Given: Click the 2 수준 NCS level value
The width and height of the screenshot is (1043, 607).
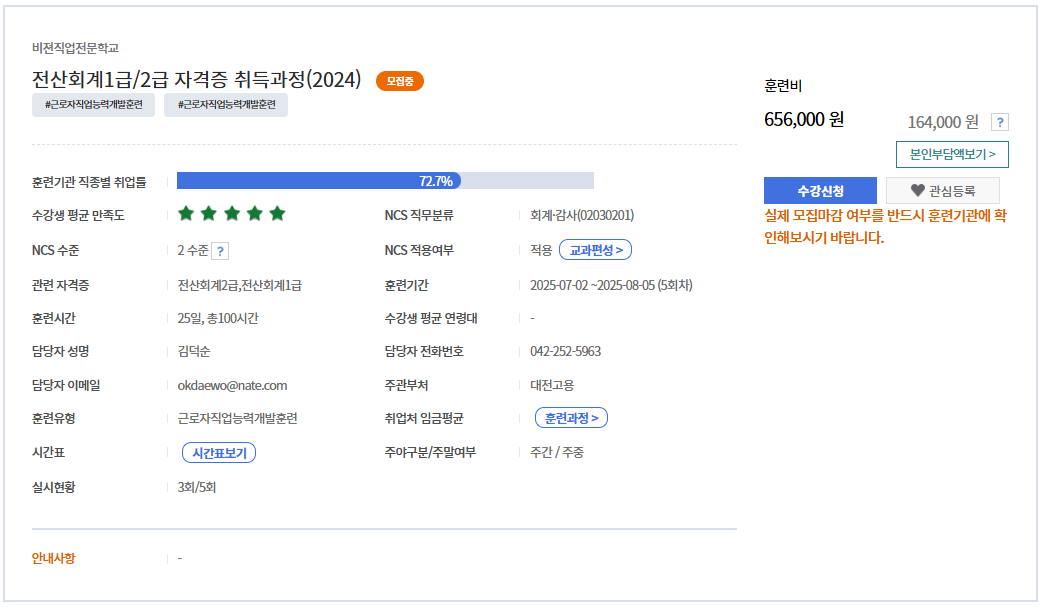Looking at the screenshot, I should 193,251.
